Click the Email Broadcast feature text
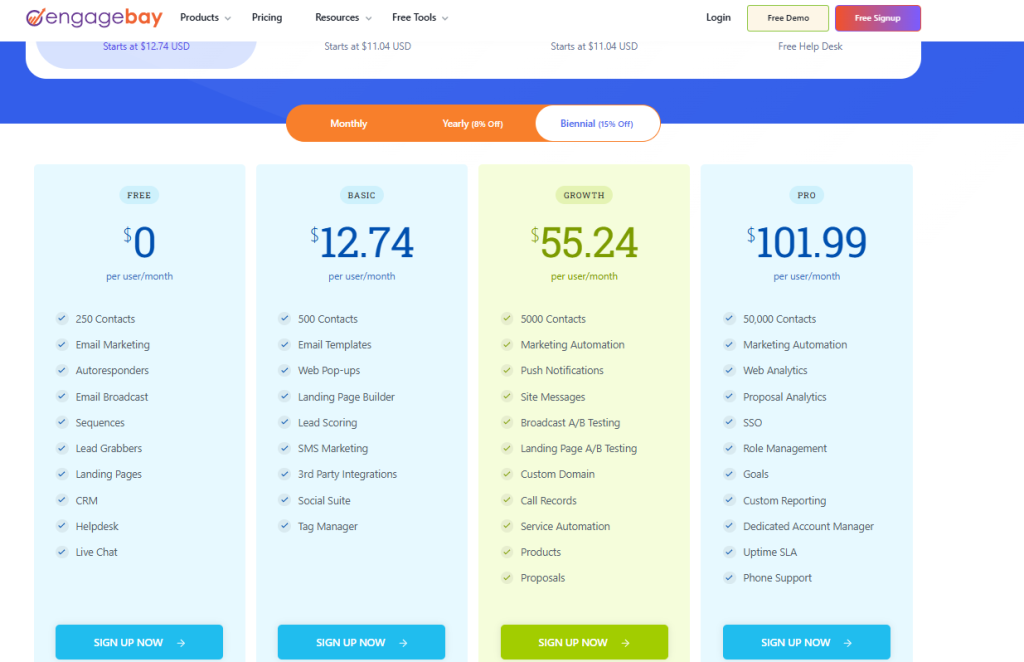1024x662 pixels. pos(112,397)
